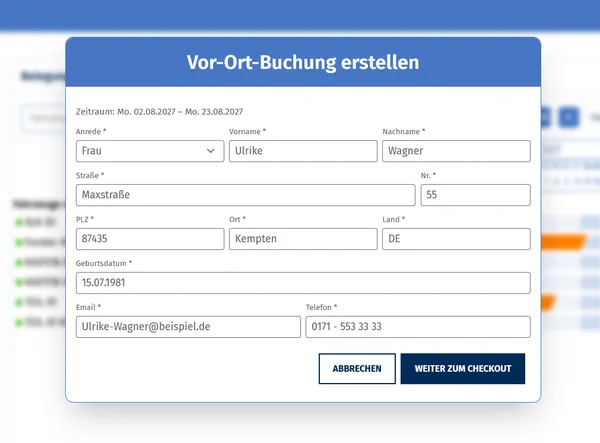Click the Email field with Ulrike-Wagner@beispiel.de
This screenshot has height=443, width=600.
click(x=188, y=327)
